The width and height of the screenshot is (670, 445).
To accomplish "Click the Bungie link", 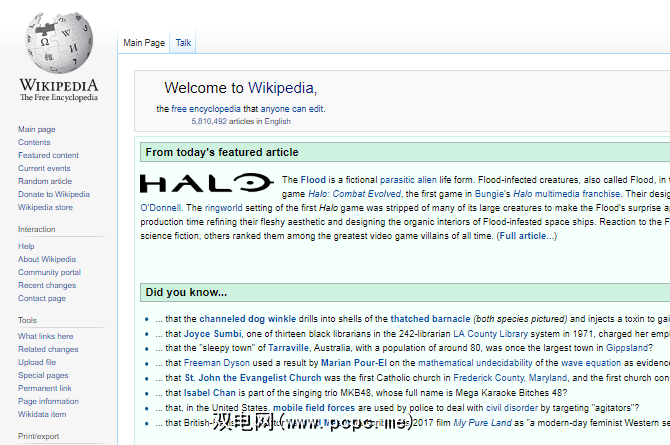I will pyautogui.click(x=489, y=194).
